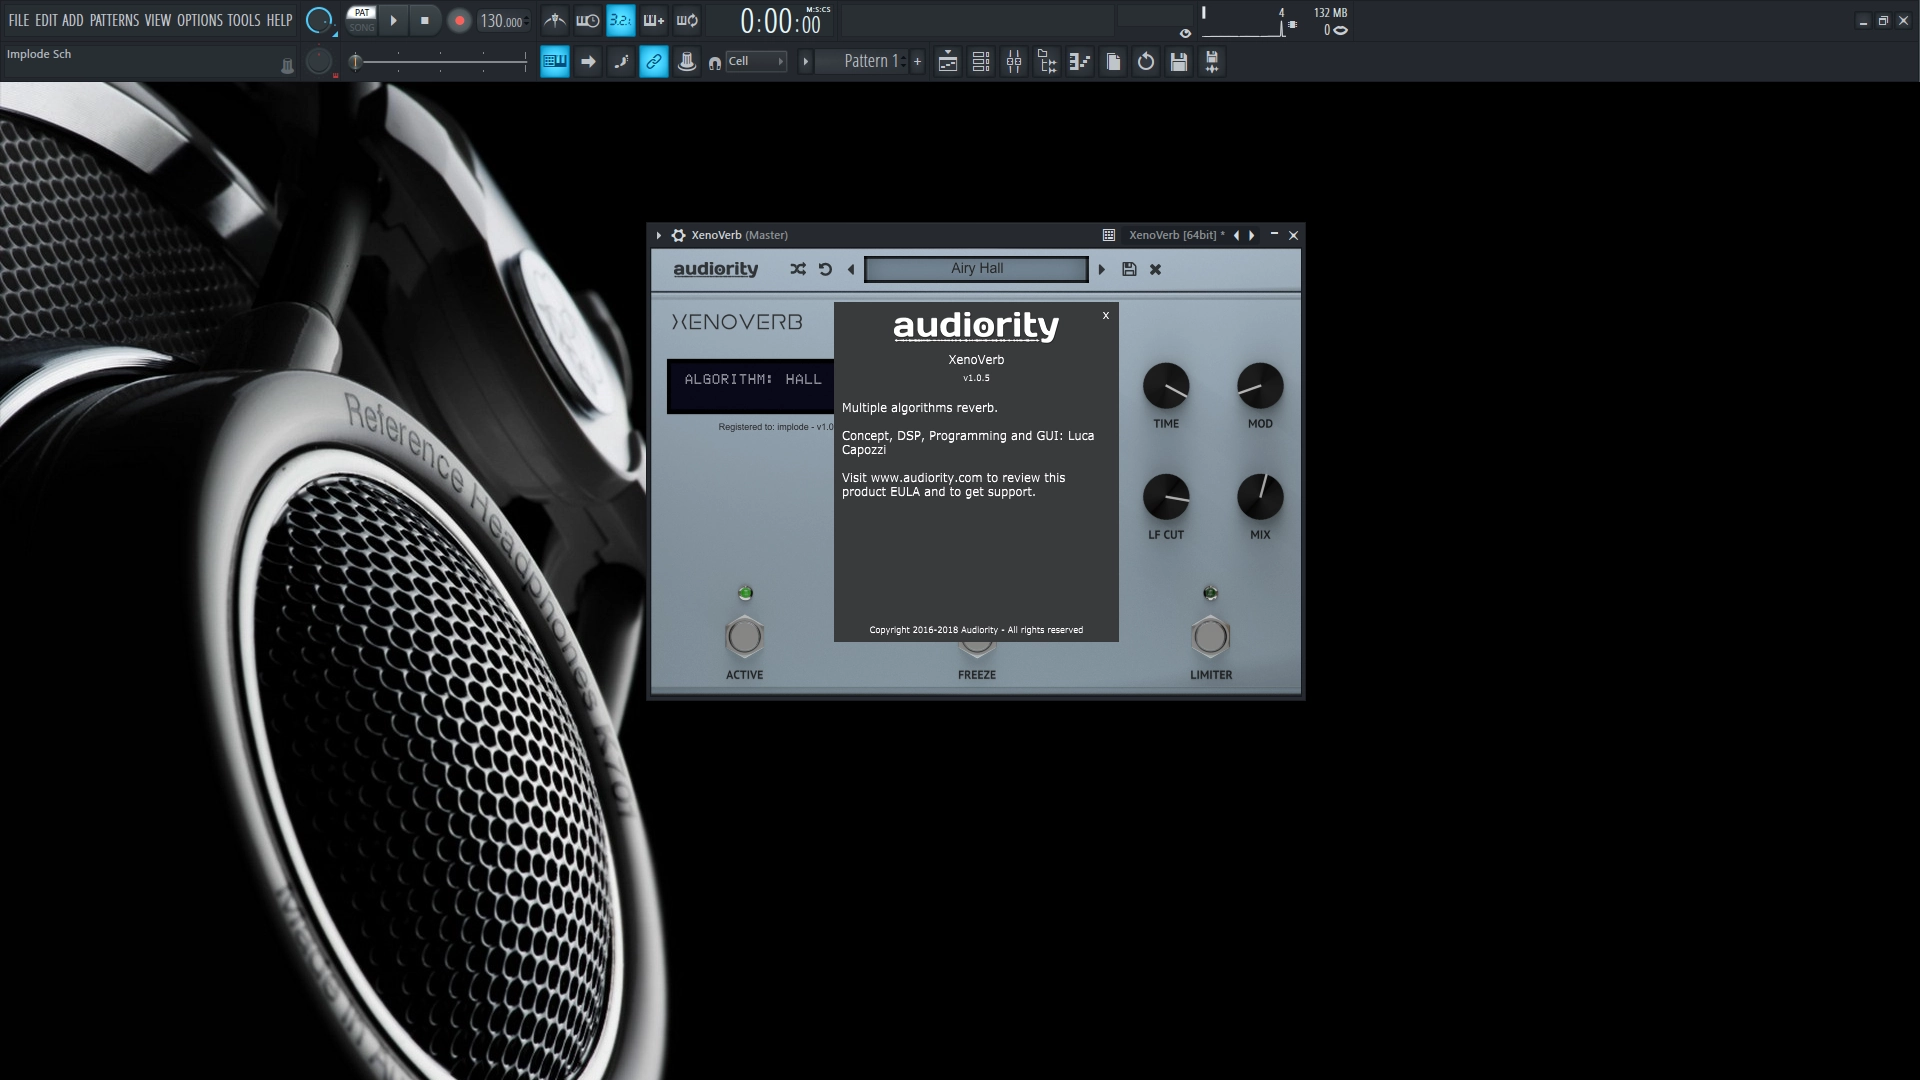Go to previous XenoVerb preset
The image size is (1920, 1080).
click(851, 269)
